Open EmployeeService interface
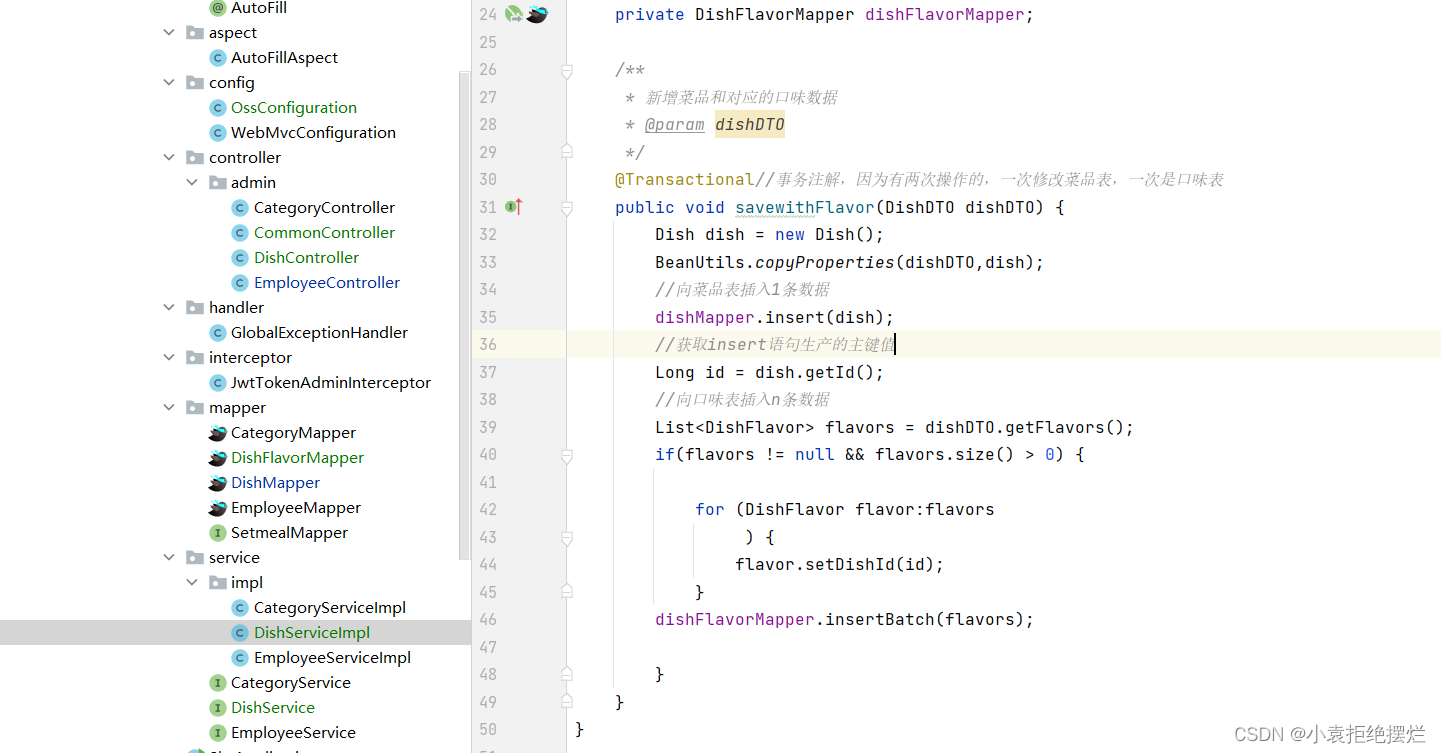This screenshot has height=753, width=1441. [x=293, y=733]
